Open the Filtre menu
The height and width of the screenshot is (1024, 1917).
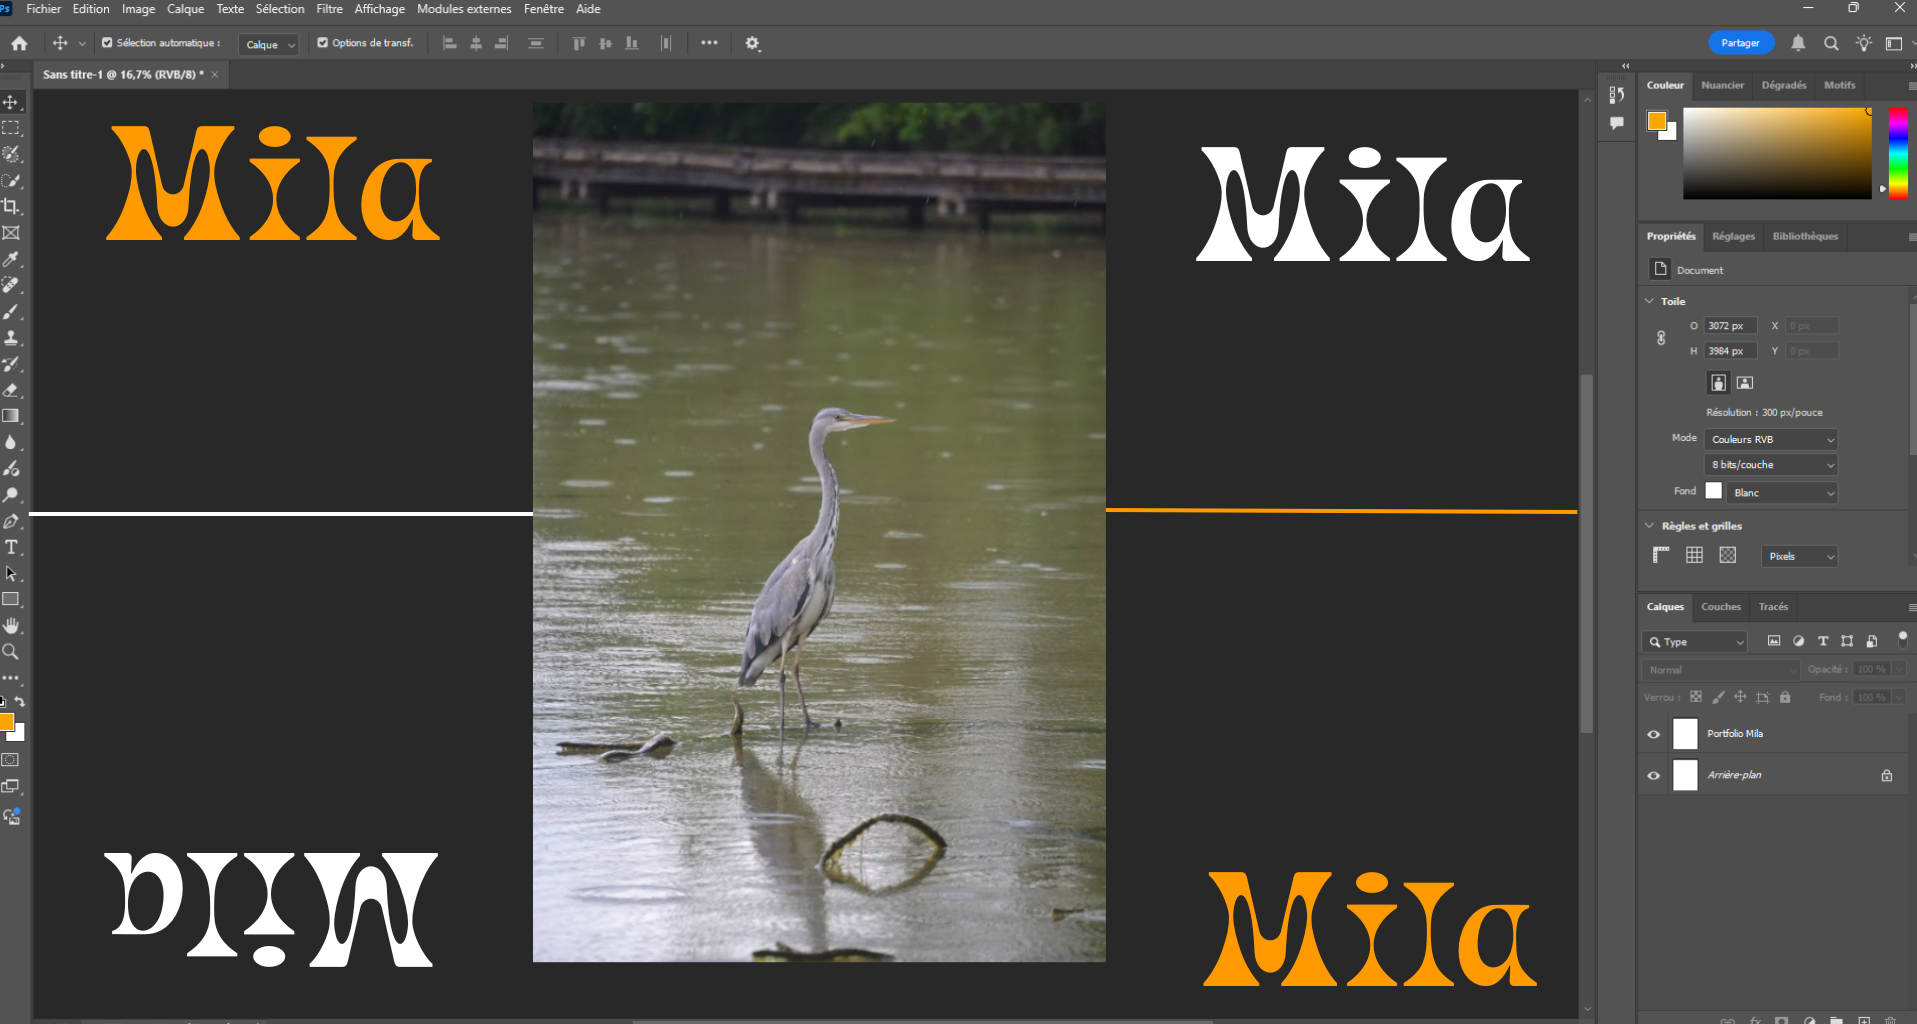coord(329,9)
